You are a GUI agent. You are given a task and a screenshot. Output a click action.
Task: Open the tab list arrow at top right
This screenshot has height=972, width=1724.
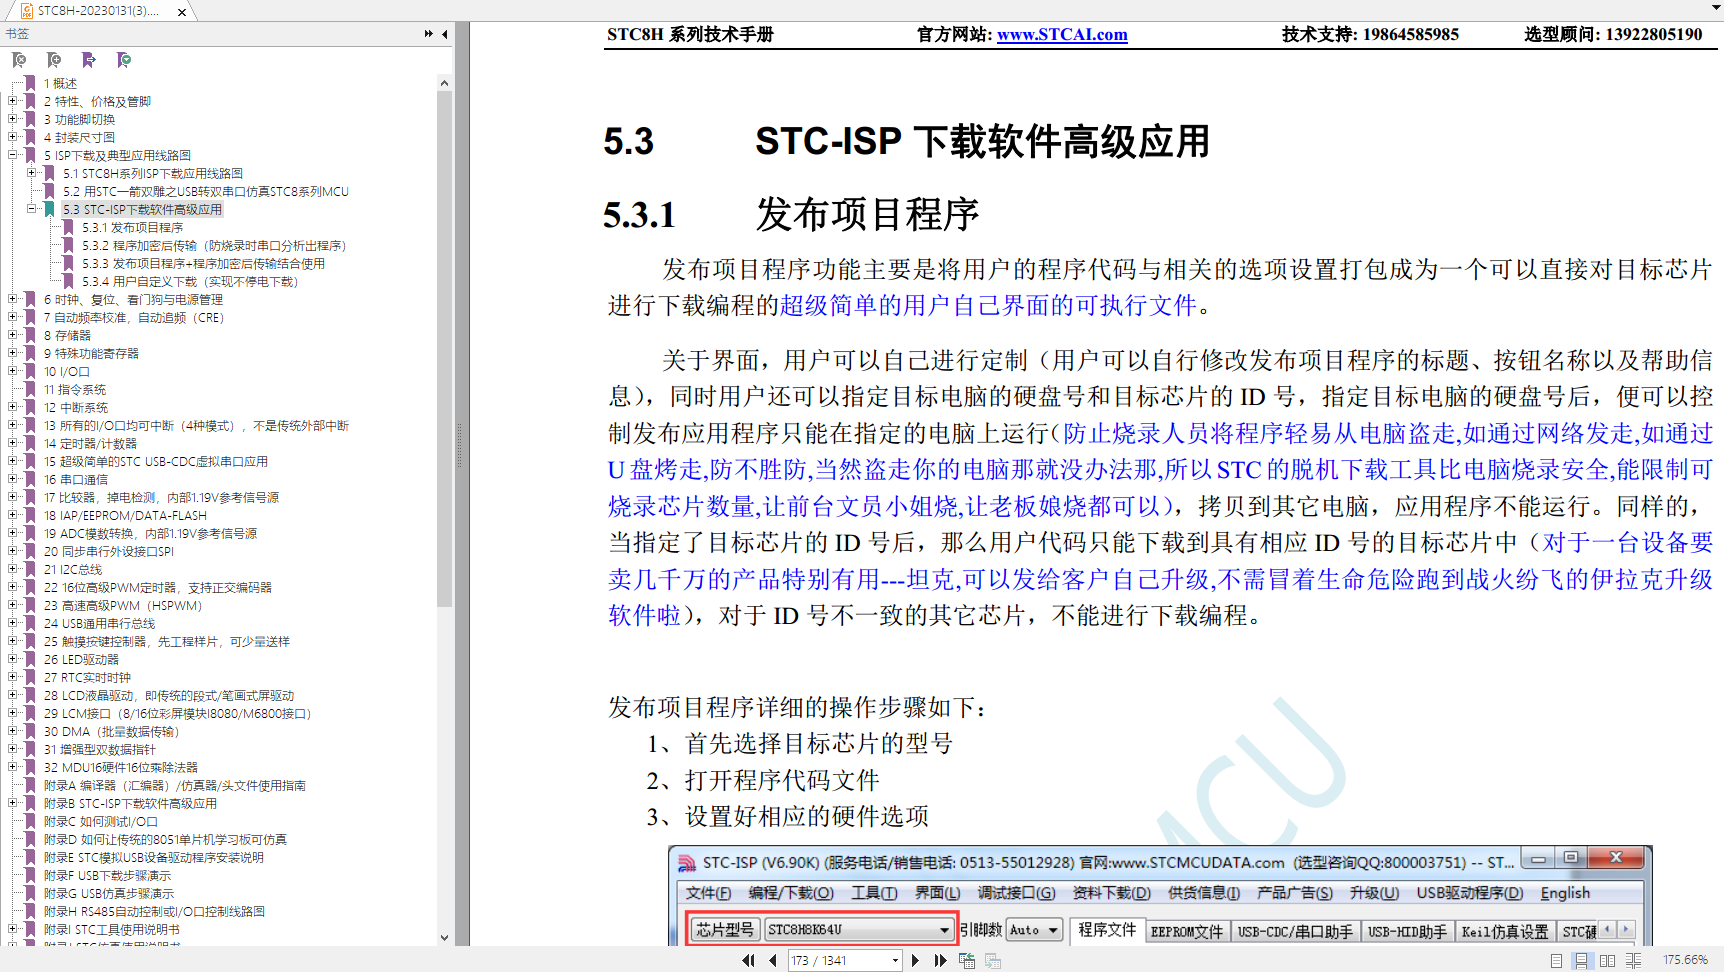click(x=1716, y=8)
